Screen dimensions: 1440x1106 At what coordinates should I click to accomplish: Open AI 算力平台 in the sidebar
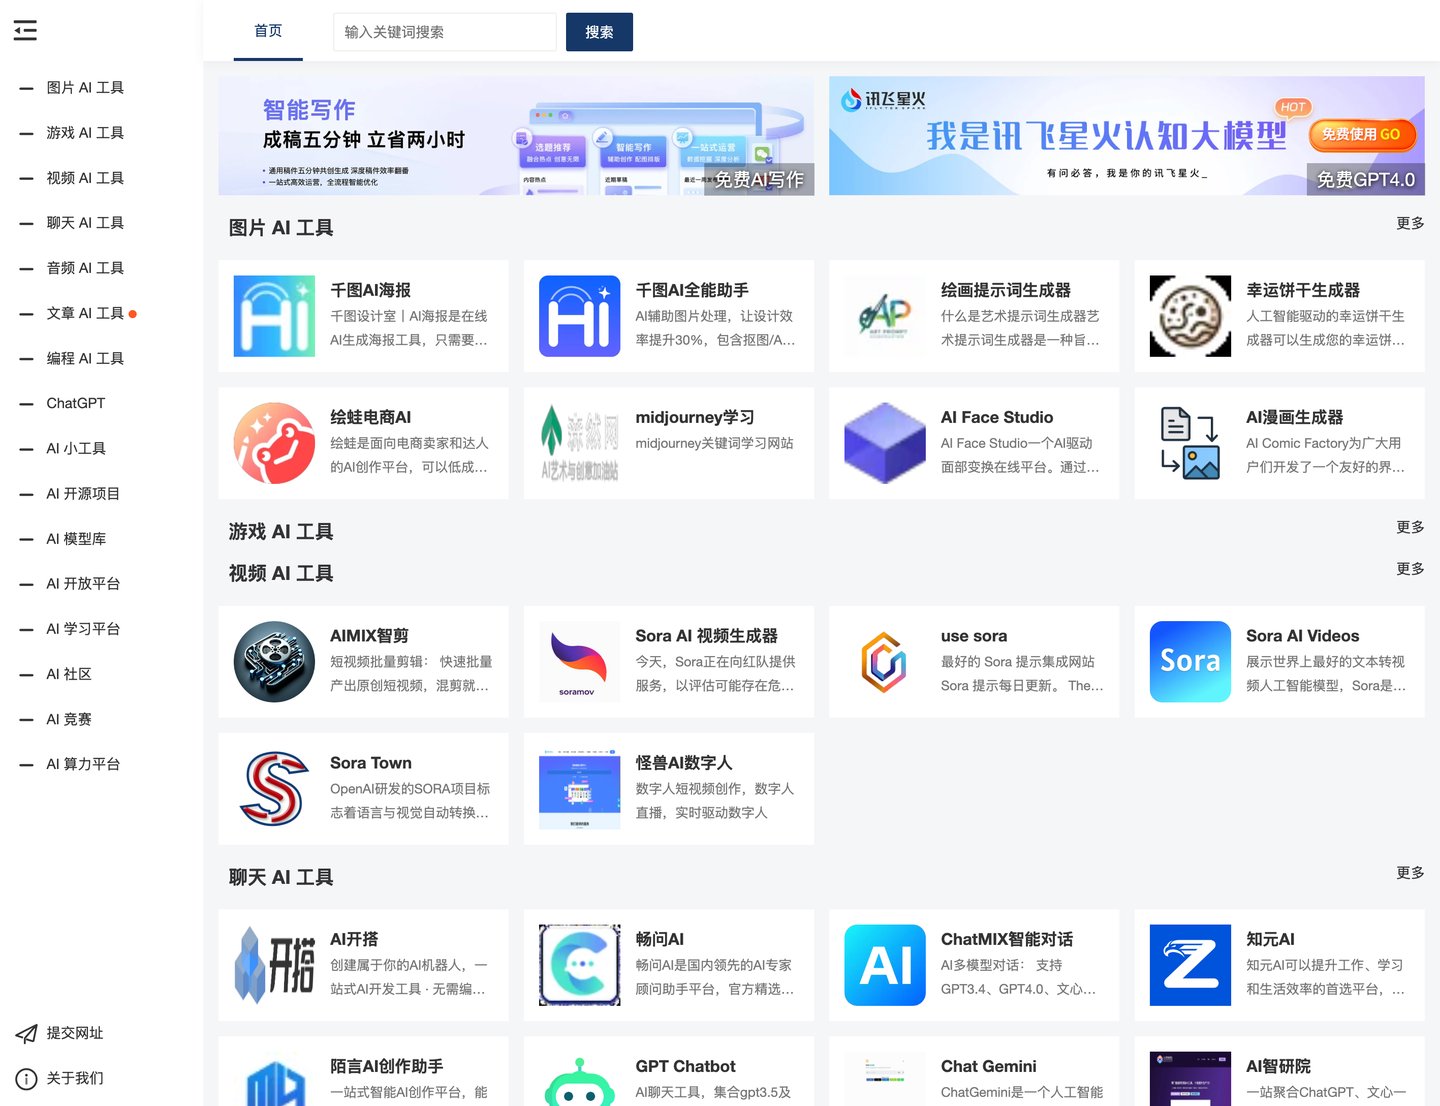coord(83,764)
